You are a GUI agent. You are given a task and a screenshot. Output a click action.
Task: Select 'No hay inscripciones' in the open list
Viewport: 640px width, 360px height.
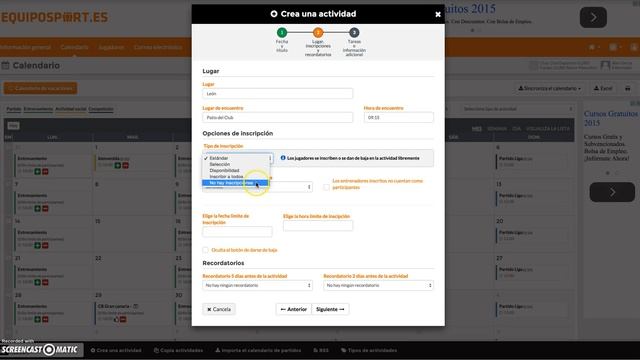(236, 183)
